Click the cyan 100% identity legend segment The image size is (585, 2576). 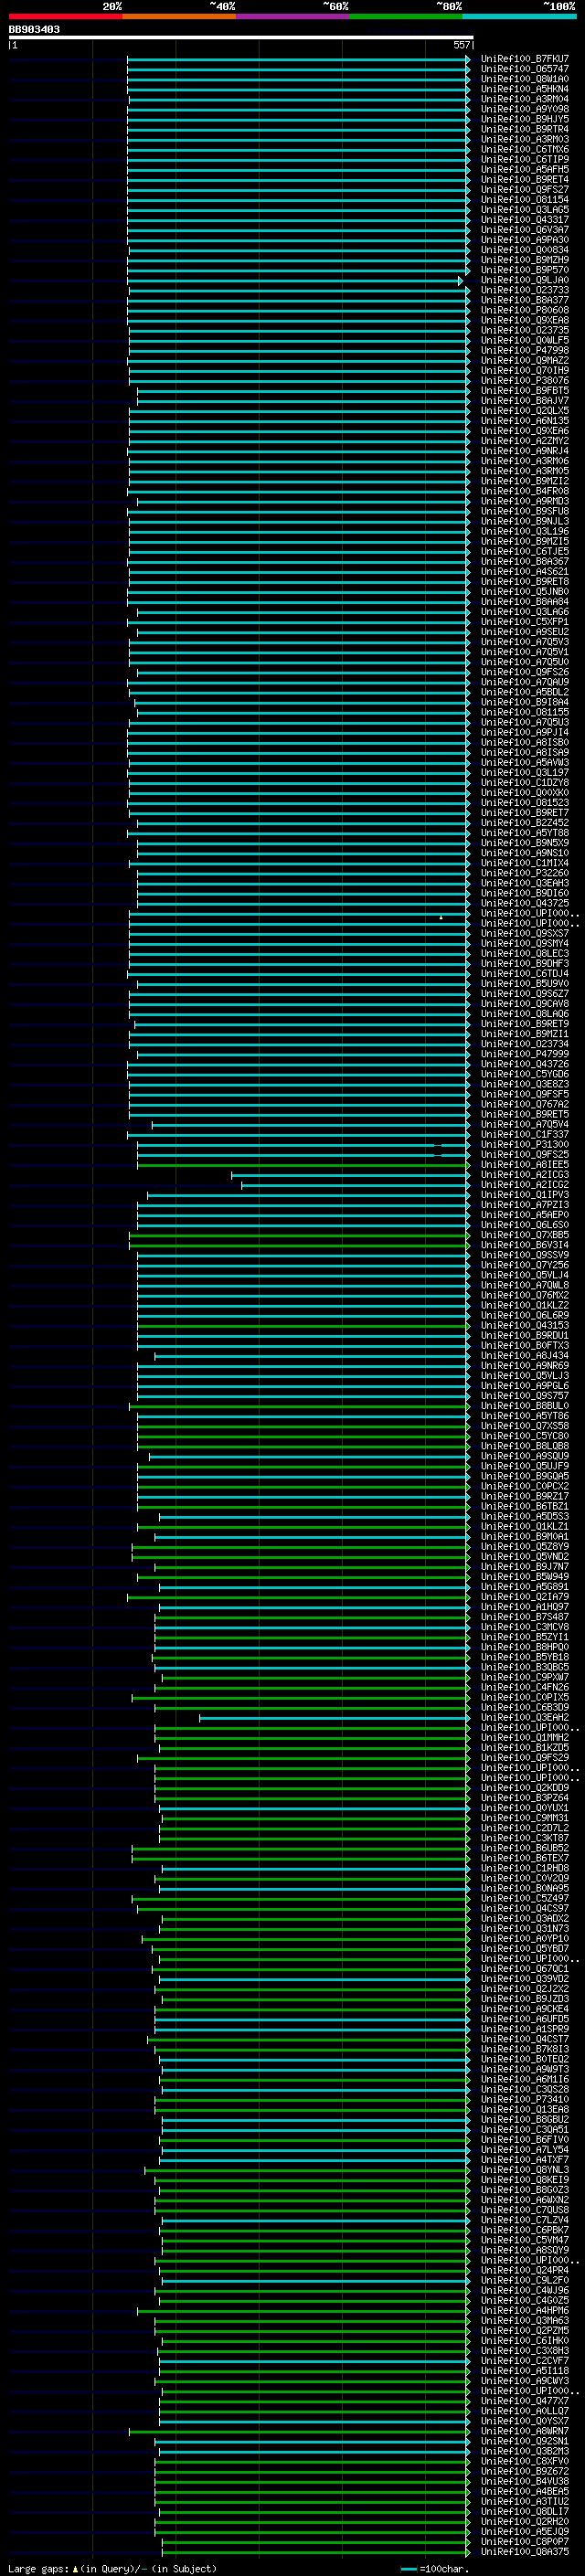coord(519,16)
